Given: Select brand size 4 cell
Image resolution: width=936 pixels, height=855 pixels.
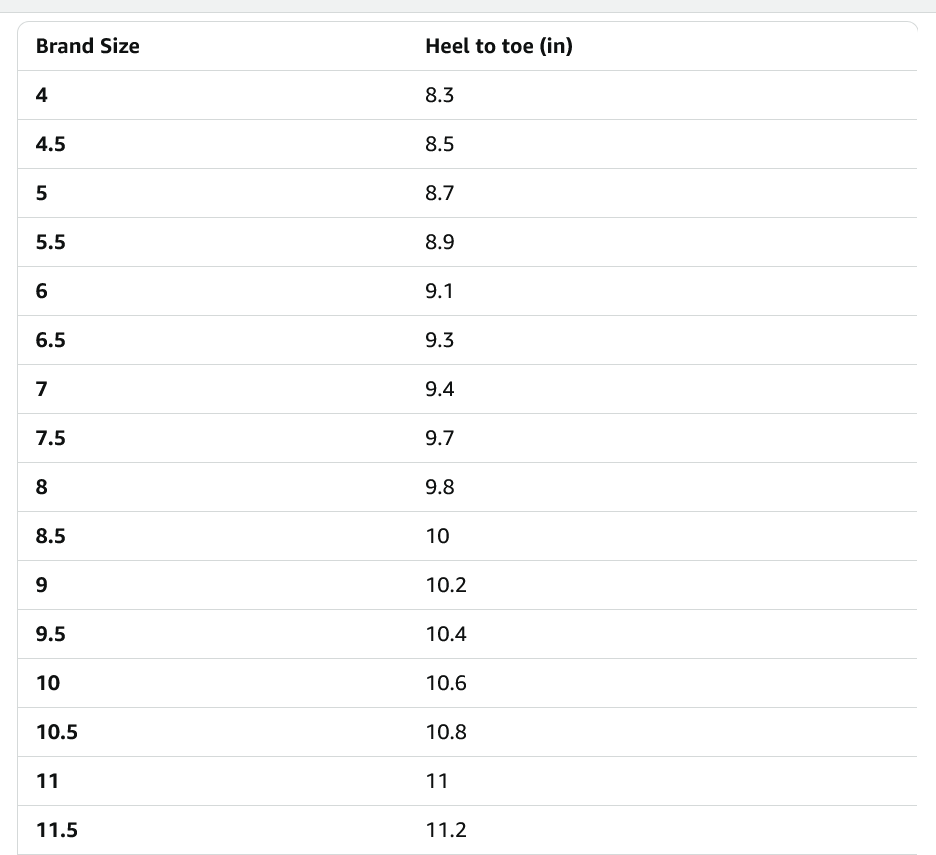Looking at the screenshot, I should click(41, 95).
